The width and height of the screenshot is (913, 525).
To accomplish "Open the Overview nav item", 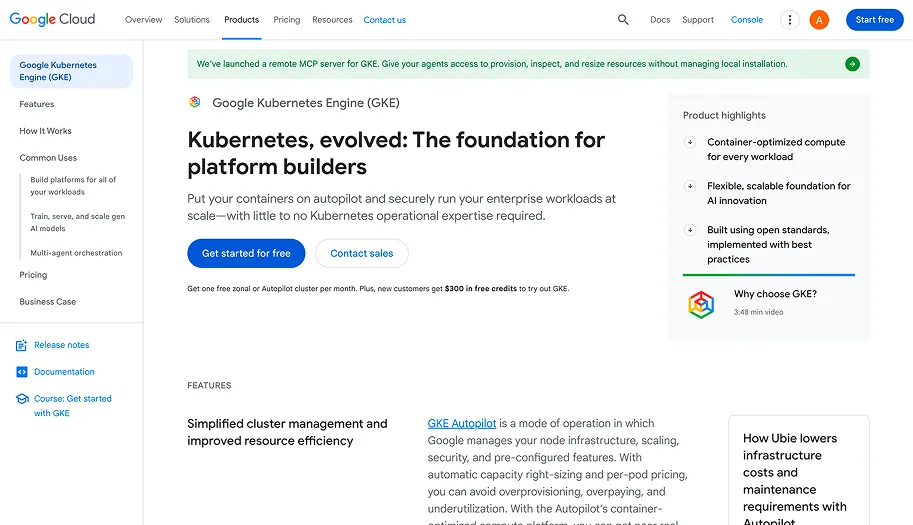I will pyautogui.click(x=143, y=20).
